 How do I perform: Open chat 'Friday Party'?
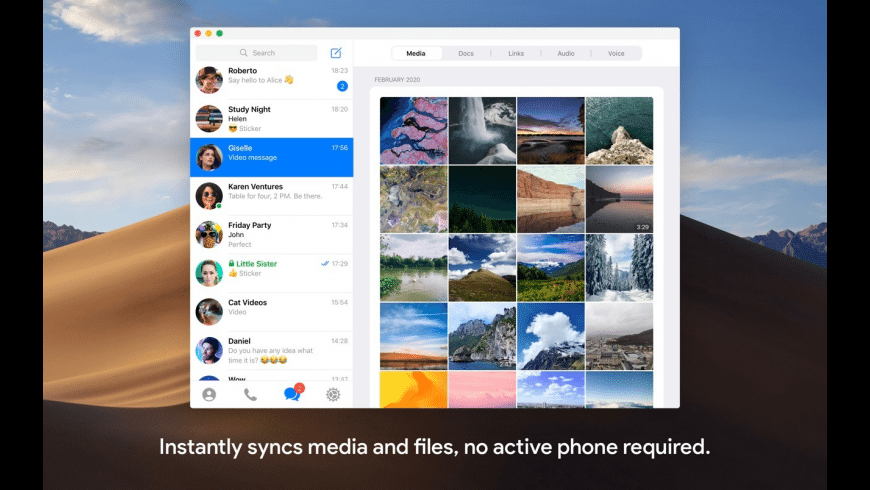pyautogui.click(x=272, y=235)
